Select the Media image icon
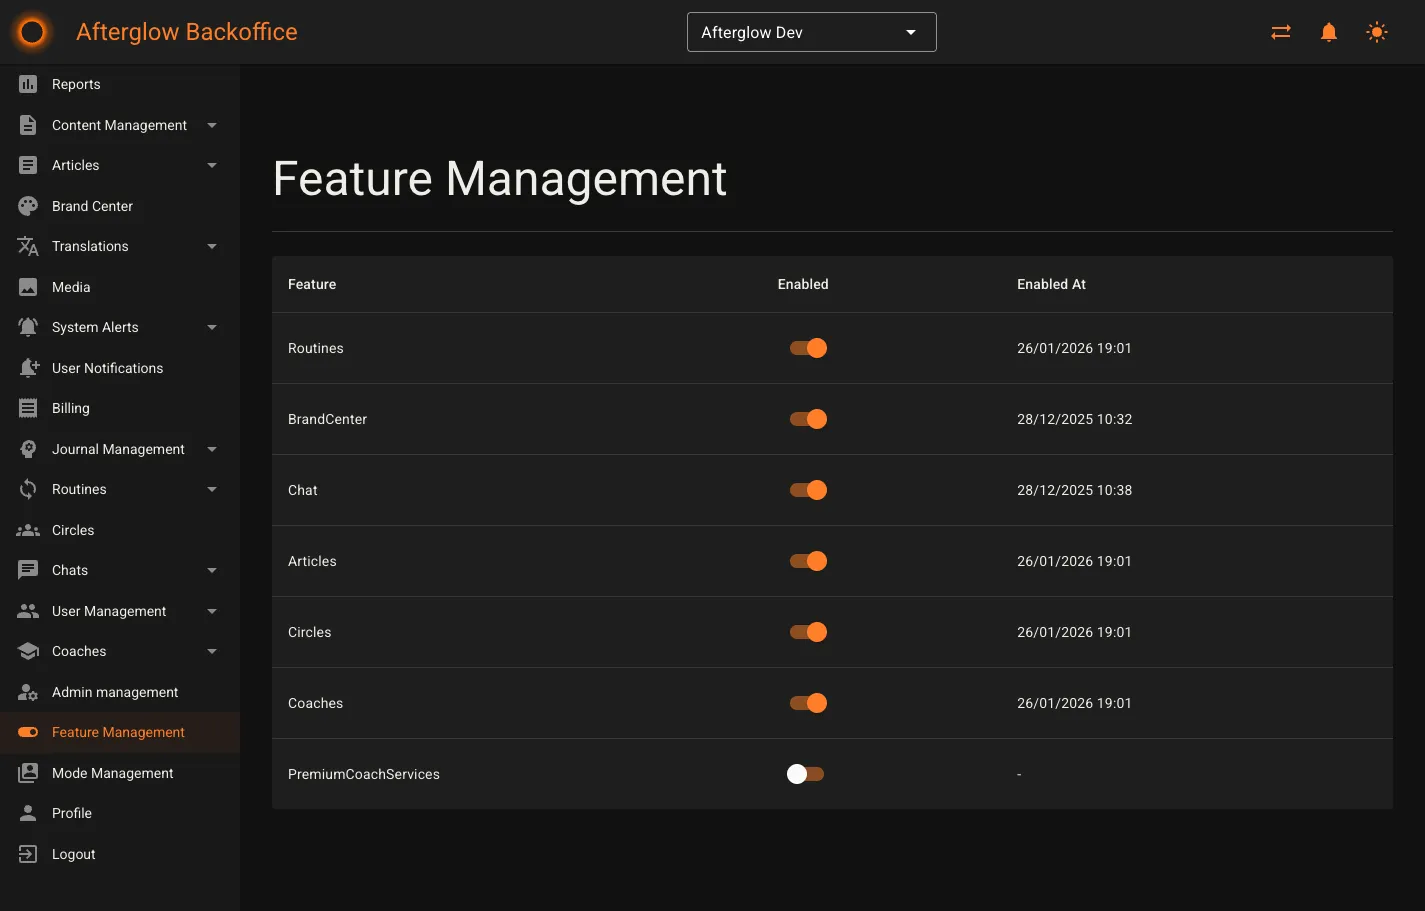1425x911 pixels. coord(27,287)
